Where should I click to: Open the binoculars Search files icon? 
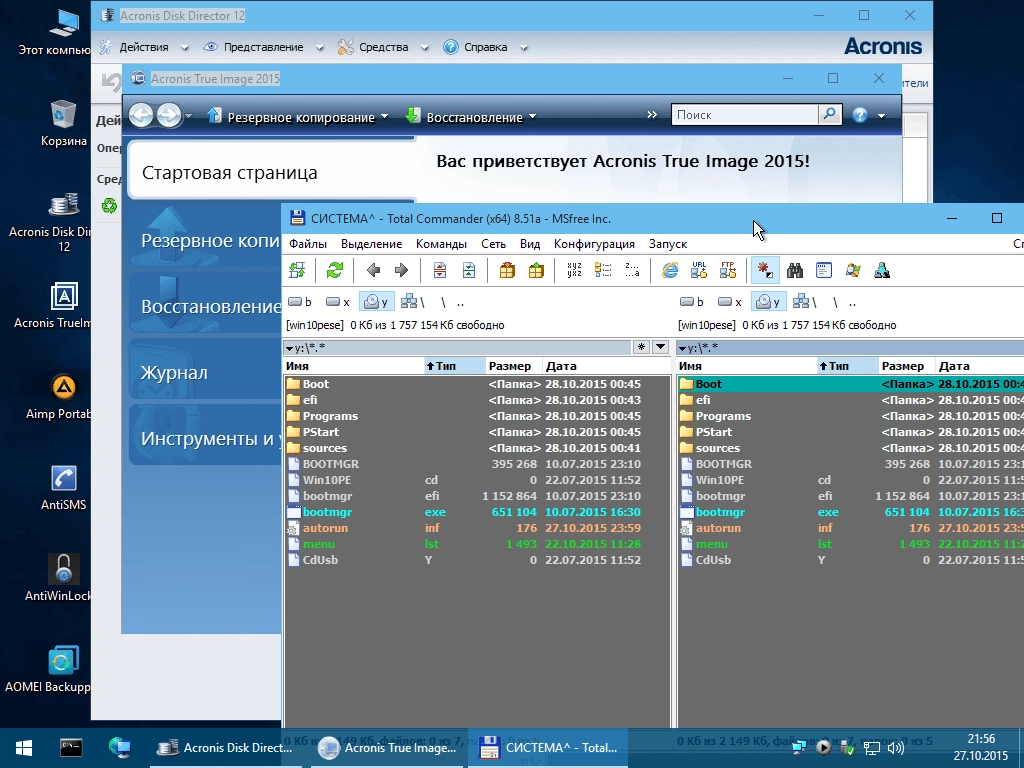point(795,270)
